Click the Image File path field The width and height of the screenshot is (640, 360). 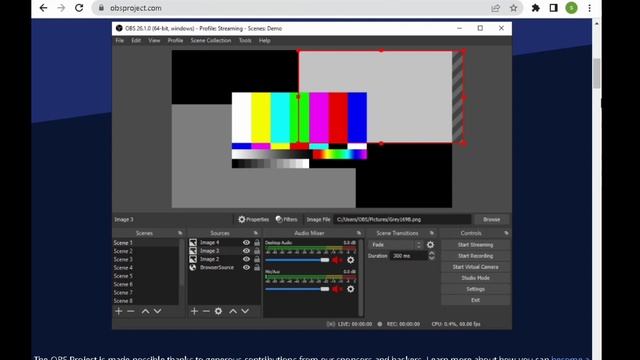pyautogui.click(x=402, y=220)
